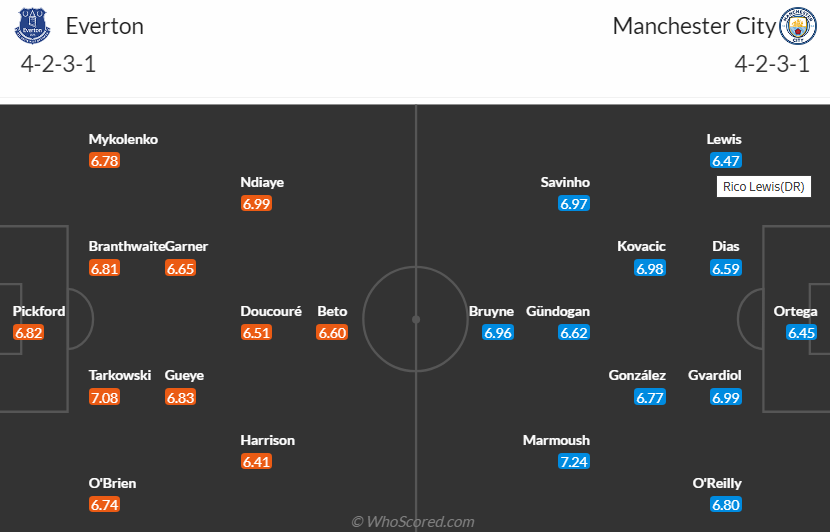Select Marmoush's 7.24 rating badge
This screenshot has width=830, height=532.
point(574,462)
